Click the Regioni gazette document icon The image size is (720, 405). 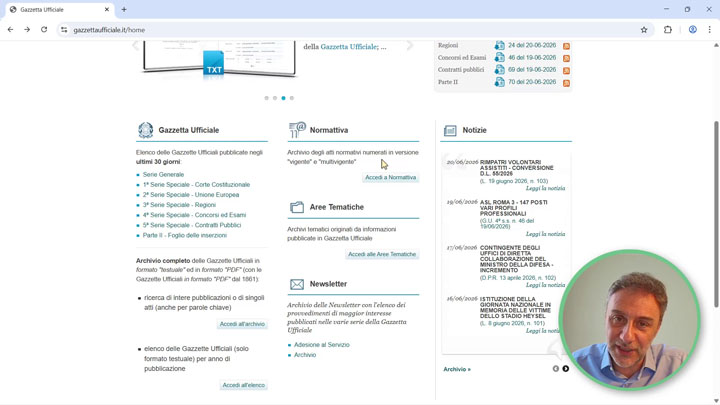(x=499, y=45)
